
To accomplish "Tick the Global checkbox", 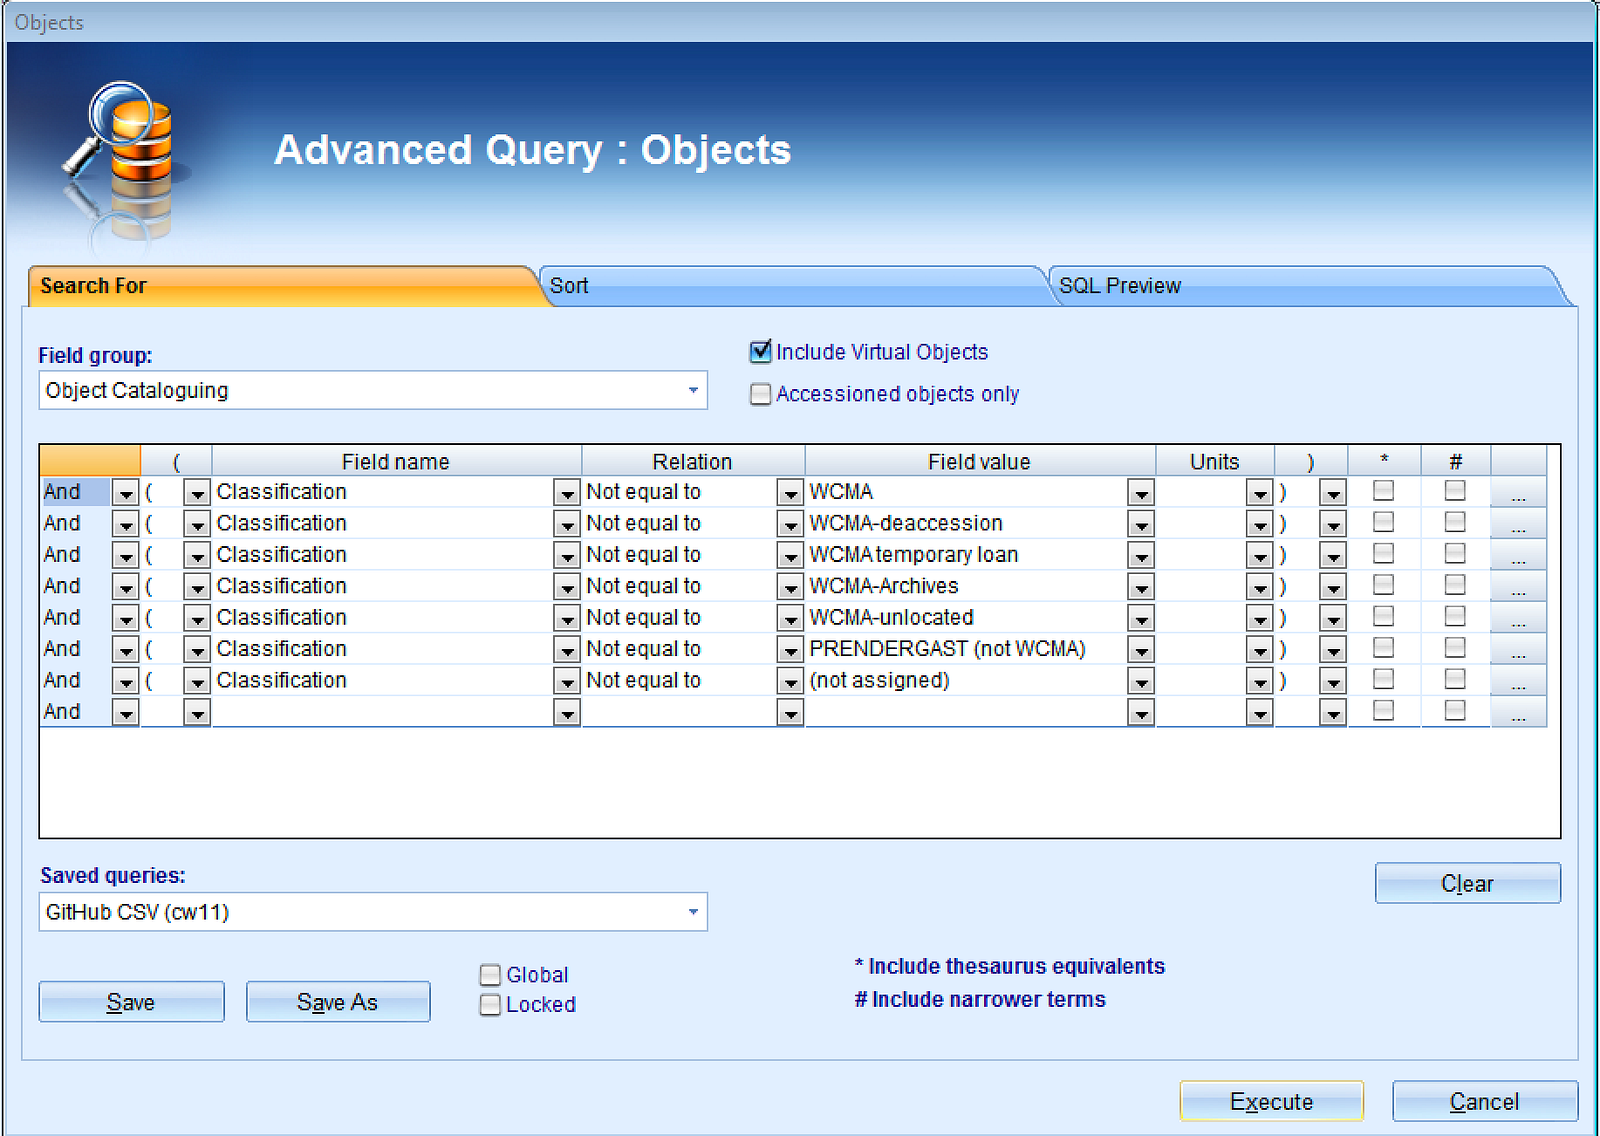I will tap(490, 975).
